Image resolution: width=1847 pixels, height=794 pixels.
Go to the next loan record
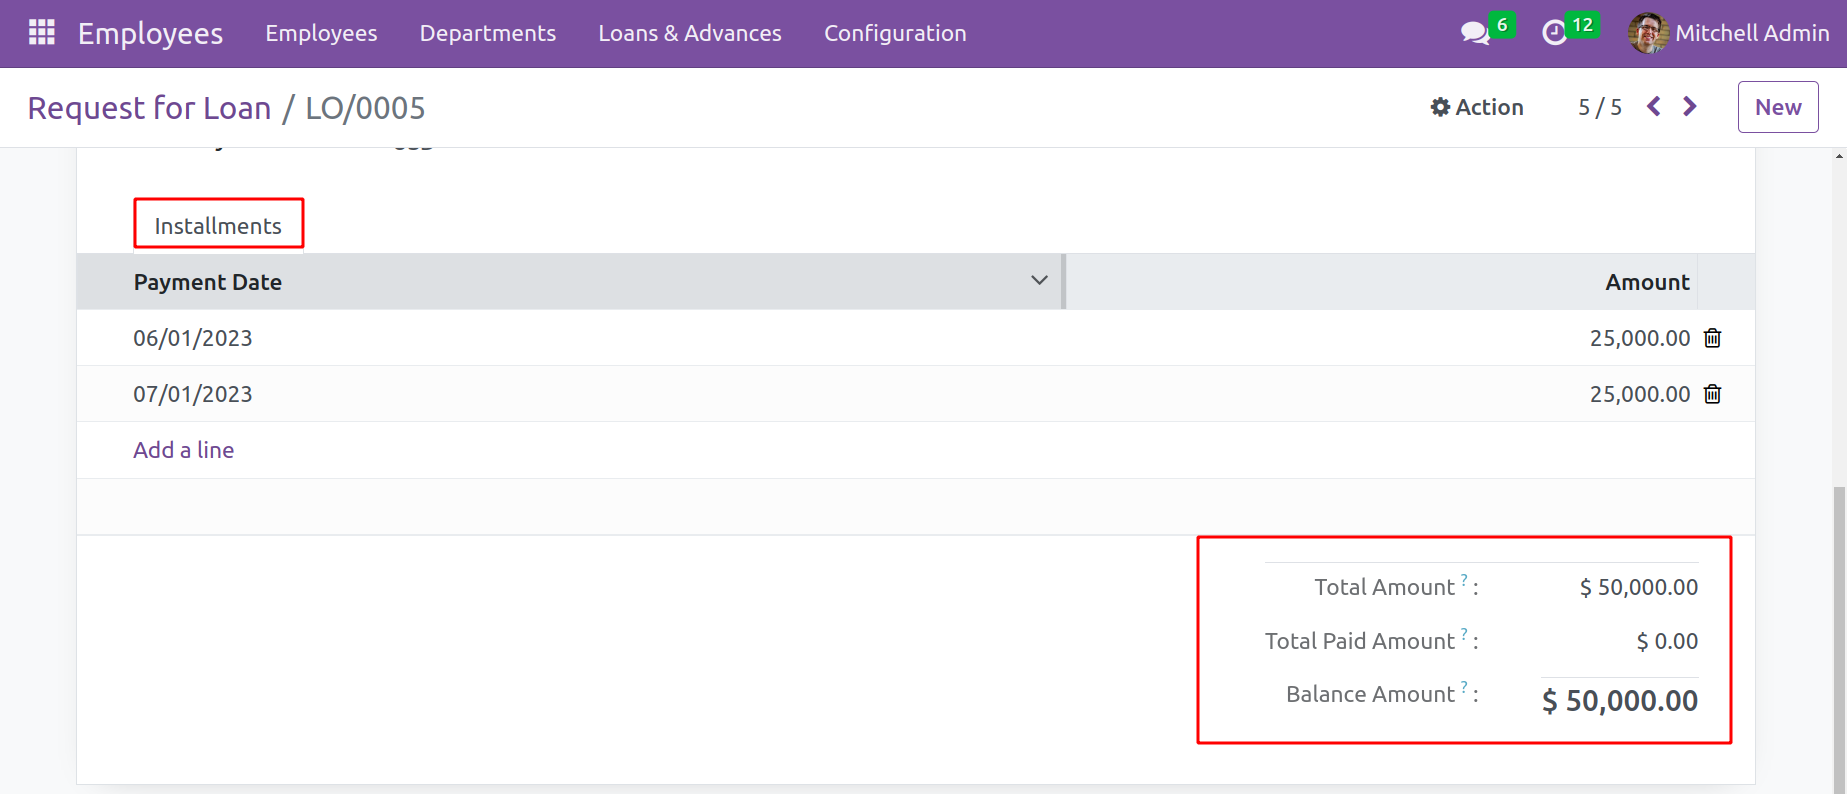click(1690, 106)
